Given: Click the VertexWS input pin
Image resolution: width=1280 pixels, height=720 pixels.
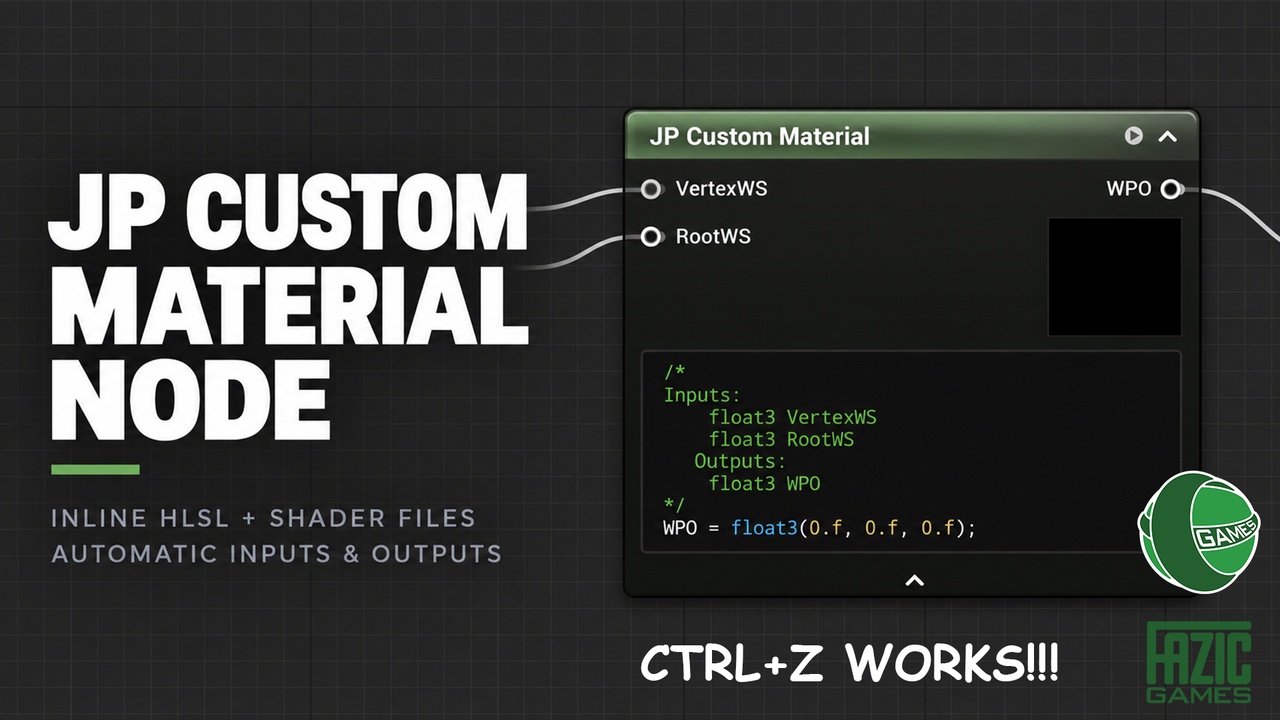Looking at the screenshot, I should [x=652, y=188].
